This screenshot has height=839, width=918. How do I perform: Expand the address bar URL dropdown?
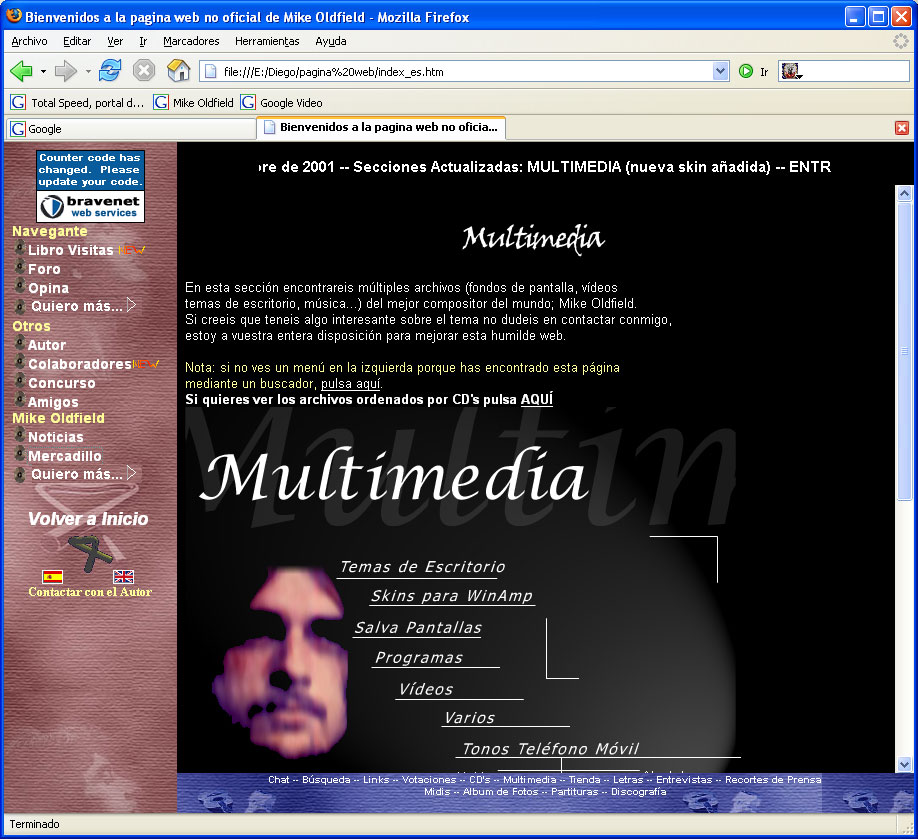(721, 71)
